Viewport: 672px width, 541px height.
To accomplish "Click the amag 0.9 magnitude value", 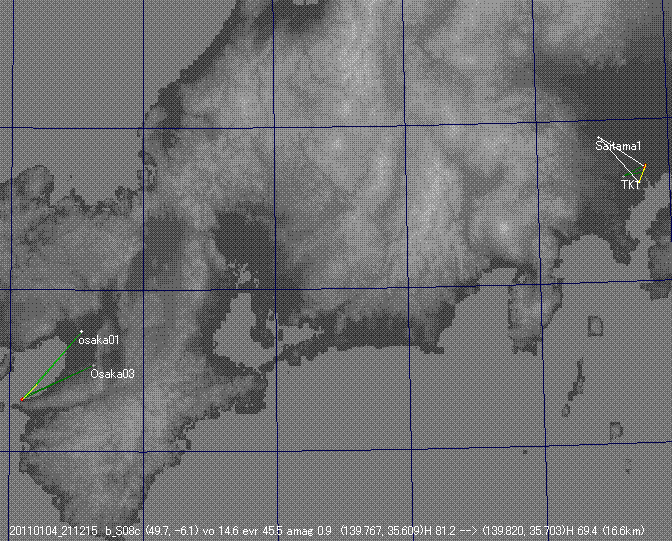I will point(309,531).
